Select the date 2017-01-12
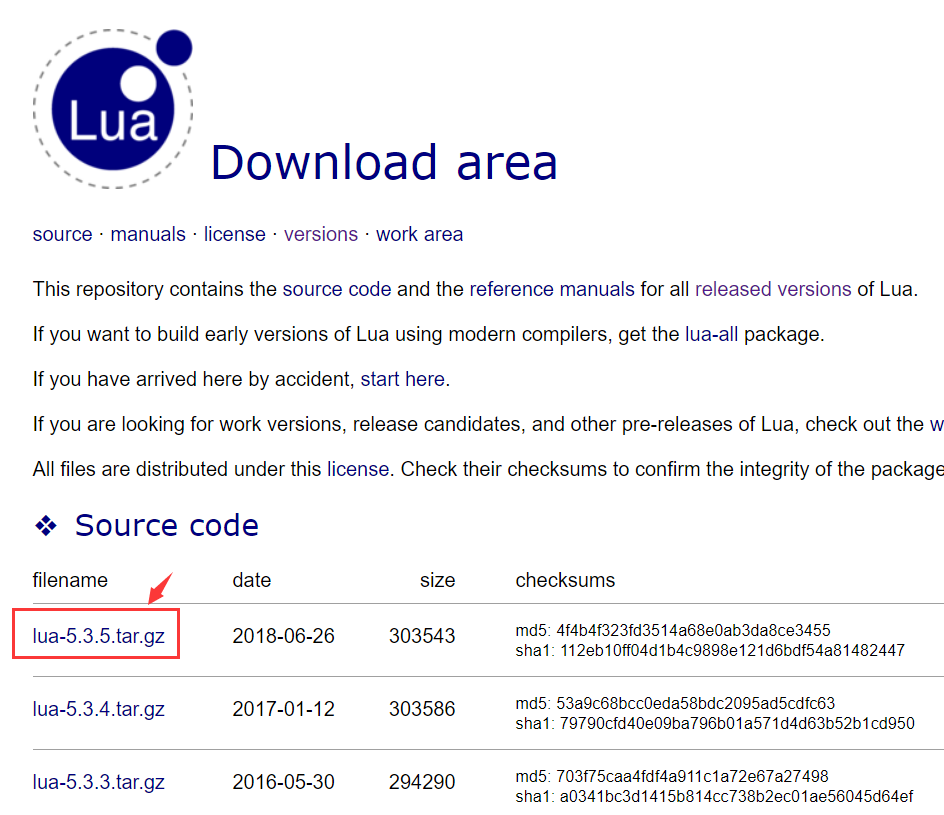Image resolution: width=944 pixels, height=815 pixels. [284, 709]
